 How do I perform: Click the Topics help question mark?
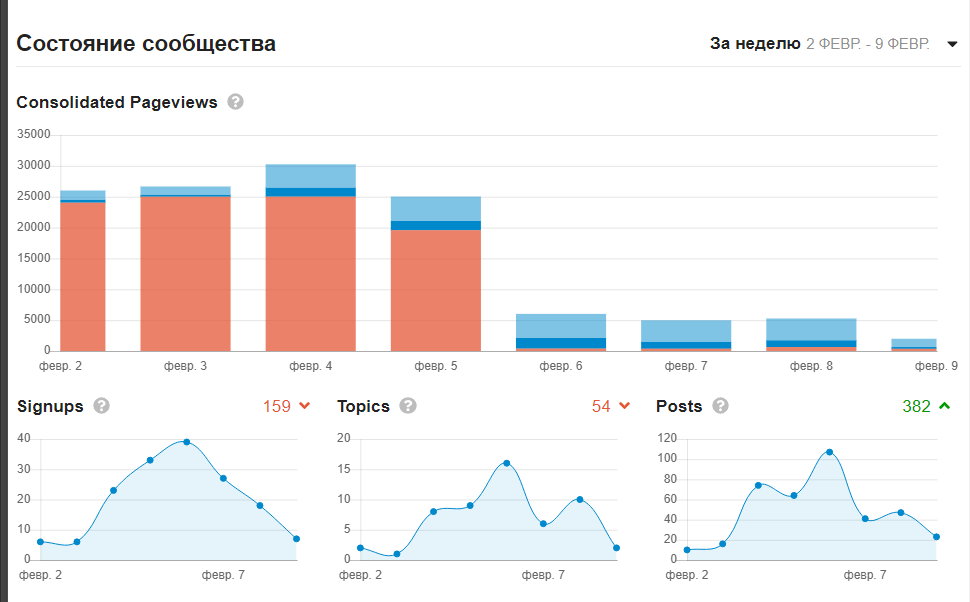coord(408,406)
